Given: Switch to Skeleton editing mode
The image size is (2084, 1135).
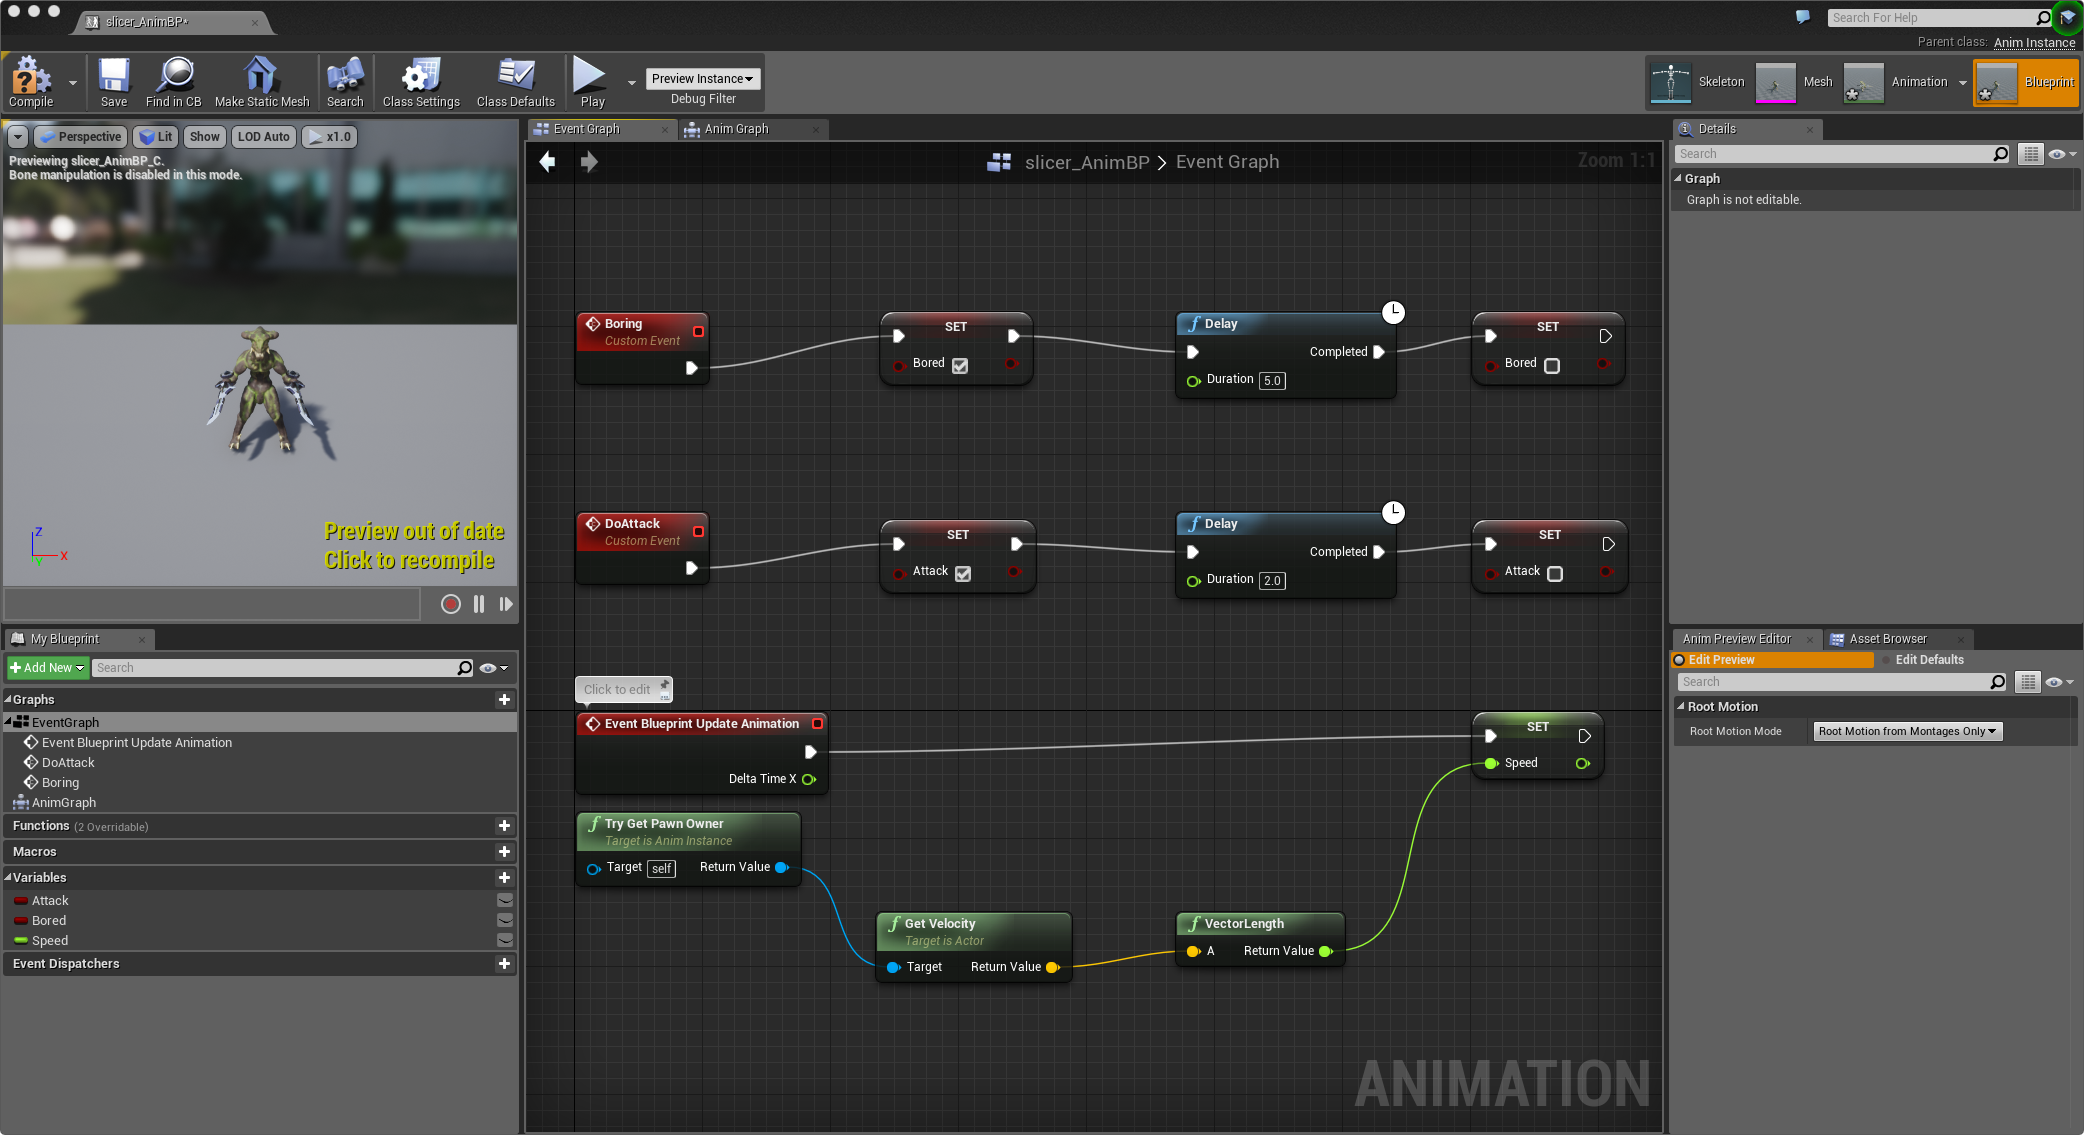Looking at the screenshot, I should tap(1700, 81).
